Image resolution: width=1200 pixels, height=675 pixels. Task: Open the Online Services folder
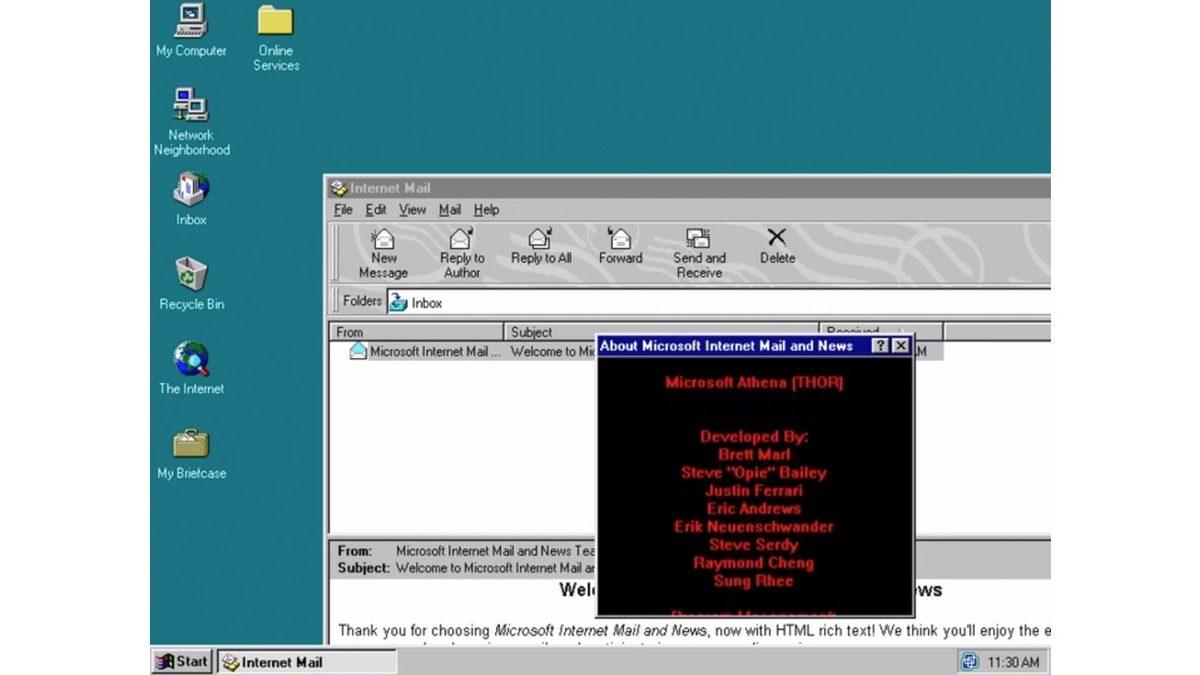point(275,25)
